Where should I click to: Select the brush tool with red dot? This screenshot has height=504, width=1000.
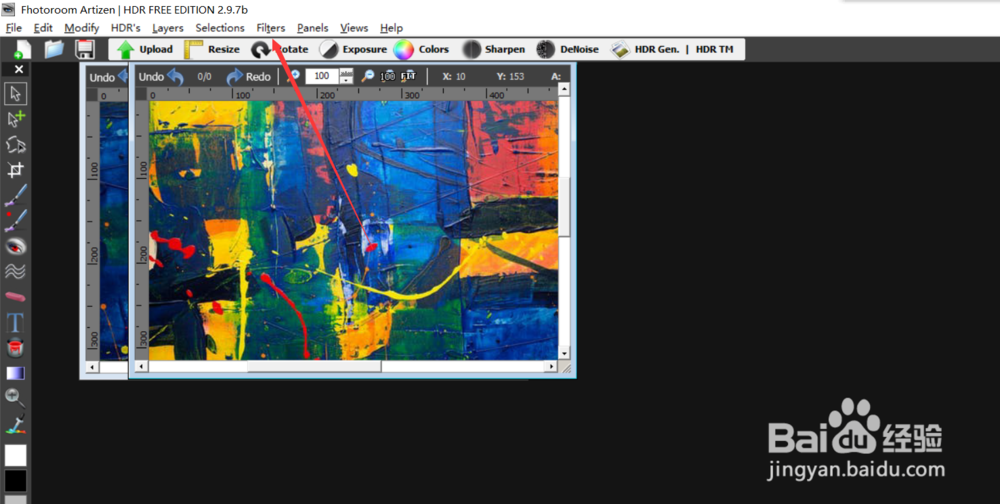pos(15,221)
